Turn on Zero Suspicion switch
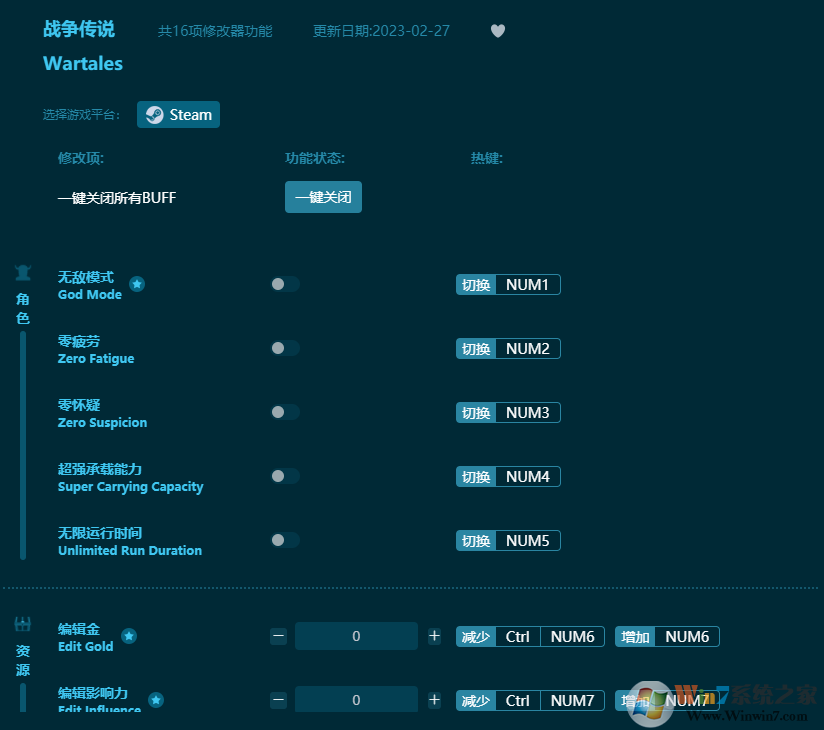Viewport: 824px width, 730px height. pyautogui.click(x=284, y=412)
